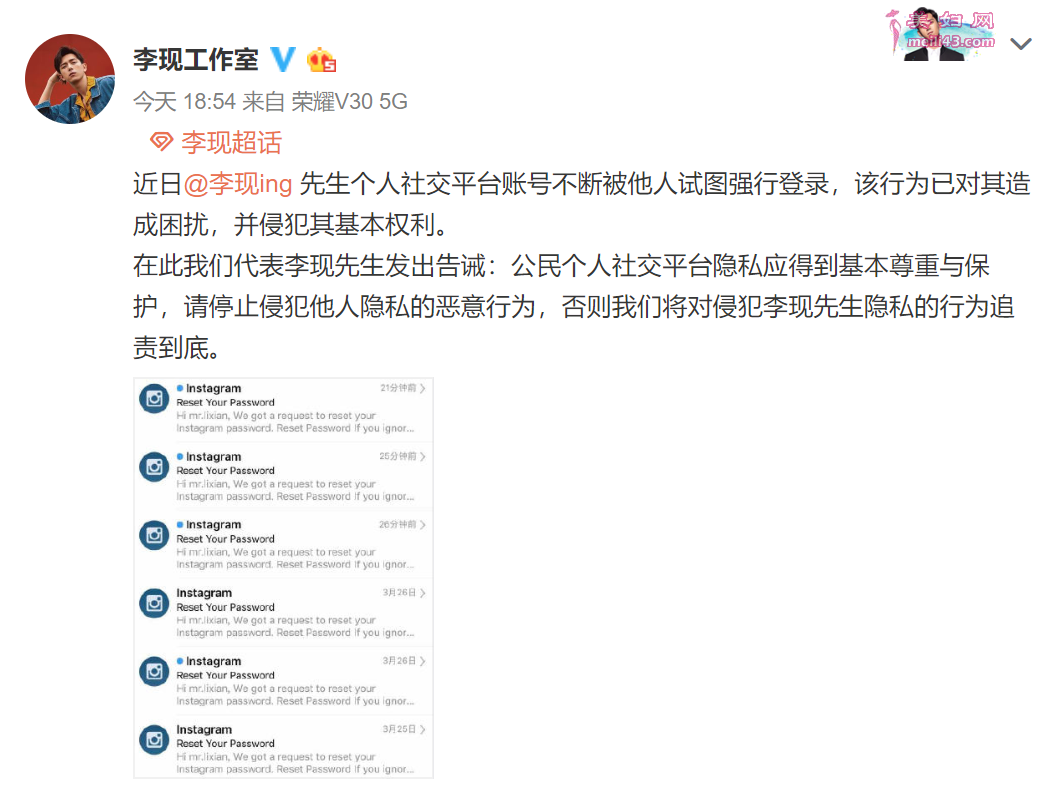Click the 荣耀V30 5G source link

pyautogui.click(x=350, y=101)
